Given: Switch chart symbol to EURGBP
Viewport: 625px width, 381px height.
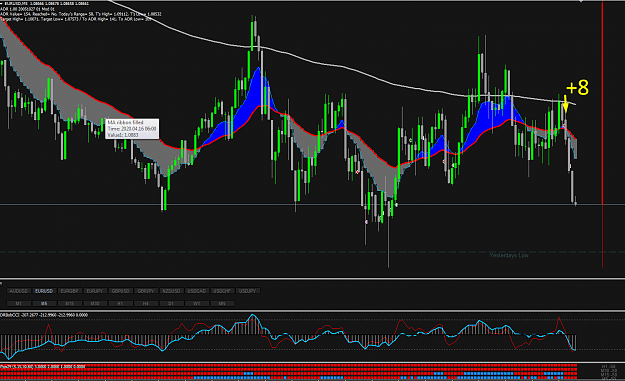Looking at the screenshot, I should point(69,291).
